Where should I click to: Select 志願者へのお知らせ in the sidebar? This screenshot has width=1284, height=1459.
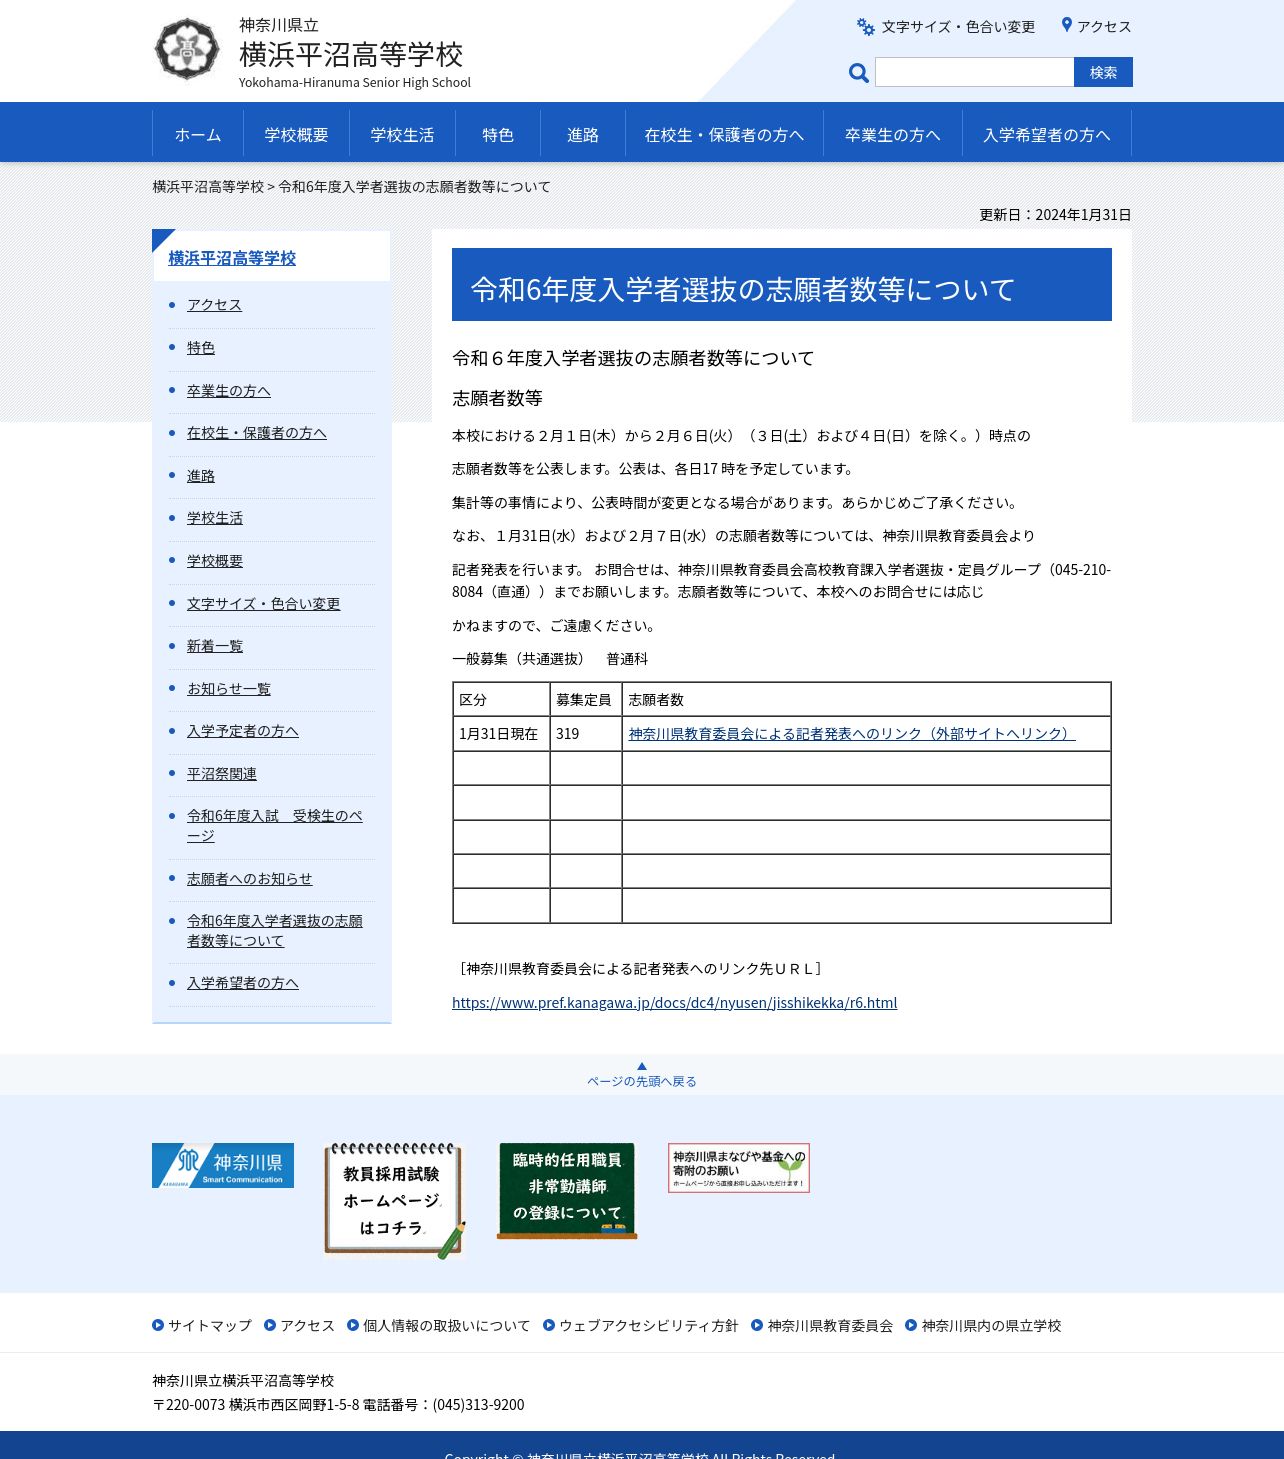(x=250, y=879)
